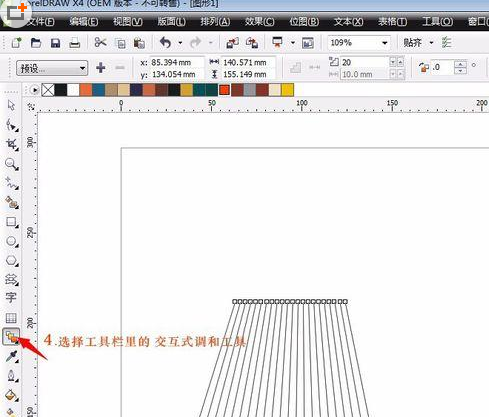Open the 视图(V) menu

tap(128, 22)
